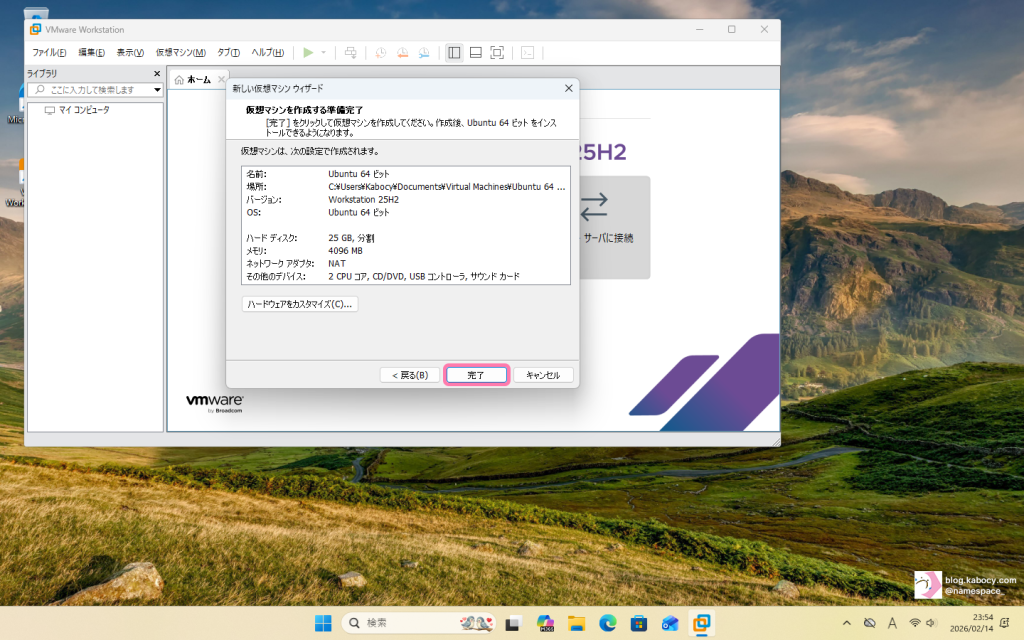
Task: Click the take snapshot clock icon
Action: 381,52
